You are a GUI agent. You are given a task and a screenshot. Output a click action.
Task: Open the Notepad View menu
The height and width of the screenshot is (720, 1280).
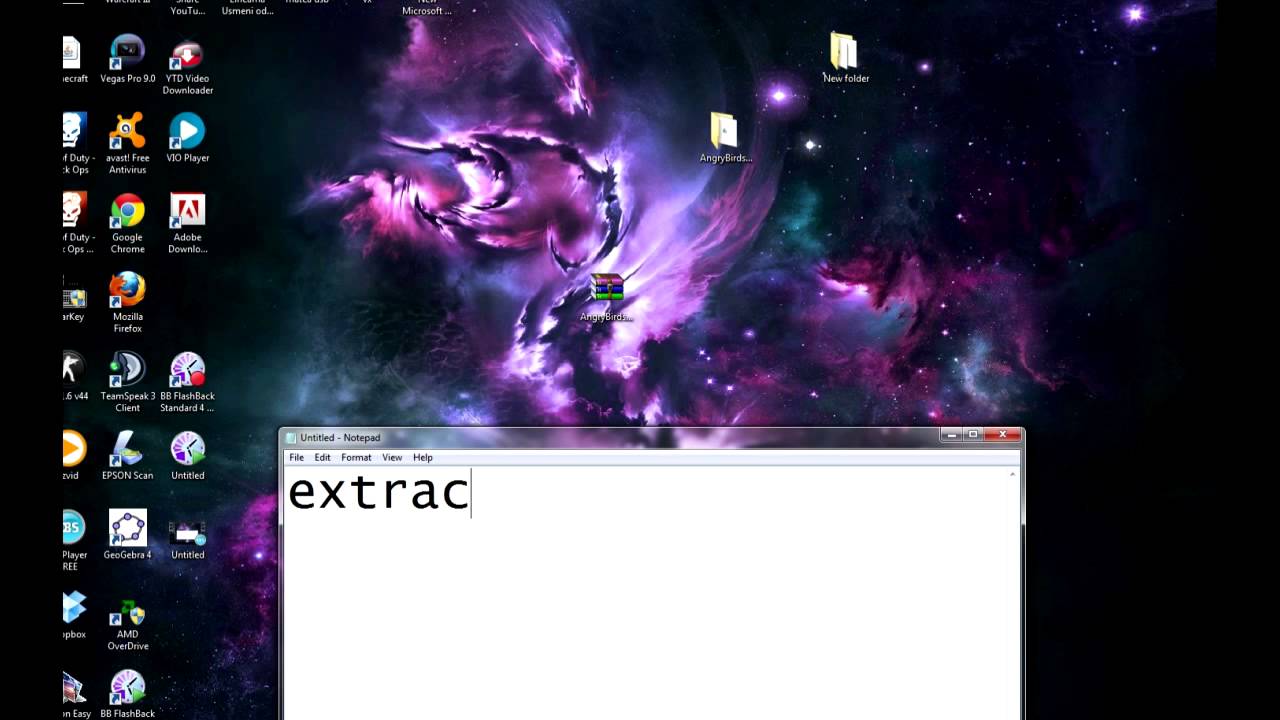coord(392,458)
